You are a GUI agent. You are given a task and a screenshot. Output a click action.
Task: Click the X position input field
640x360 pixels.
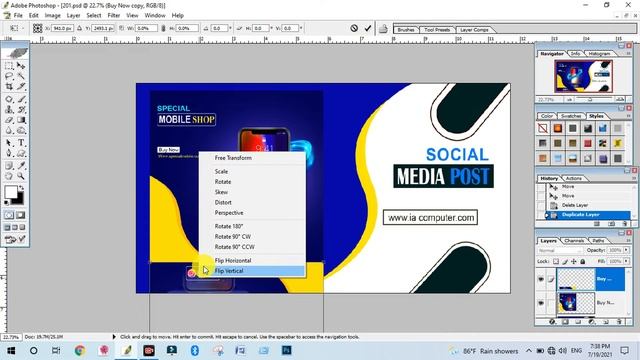tap(62, 28)
